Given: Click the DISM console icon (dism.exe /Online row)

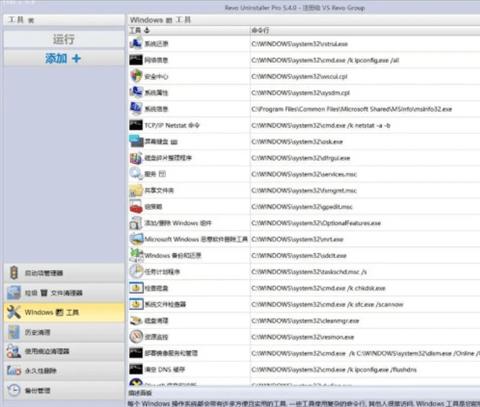Looking at the screenshot, I should [x=136, y=353].
